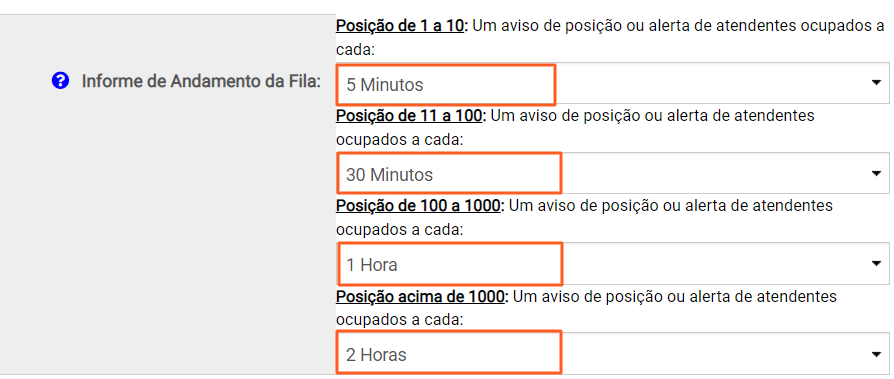Select the '5 Minutos' value text

click(385, 85)
